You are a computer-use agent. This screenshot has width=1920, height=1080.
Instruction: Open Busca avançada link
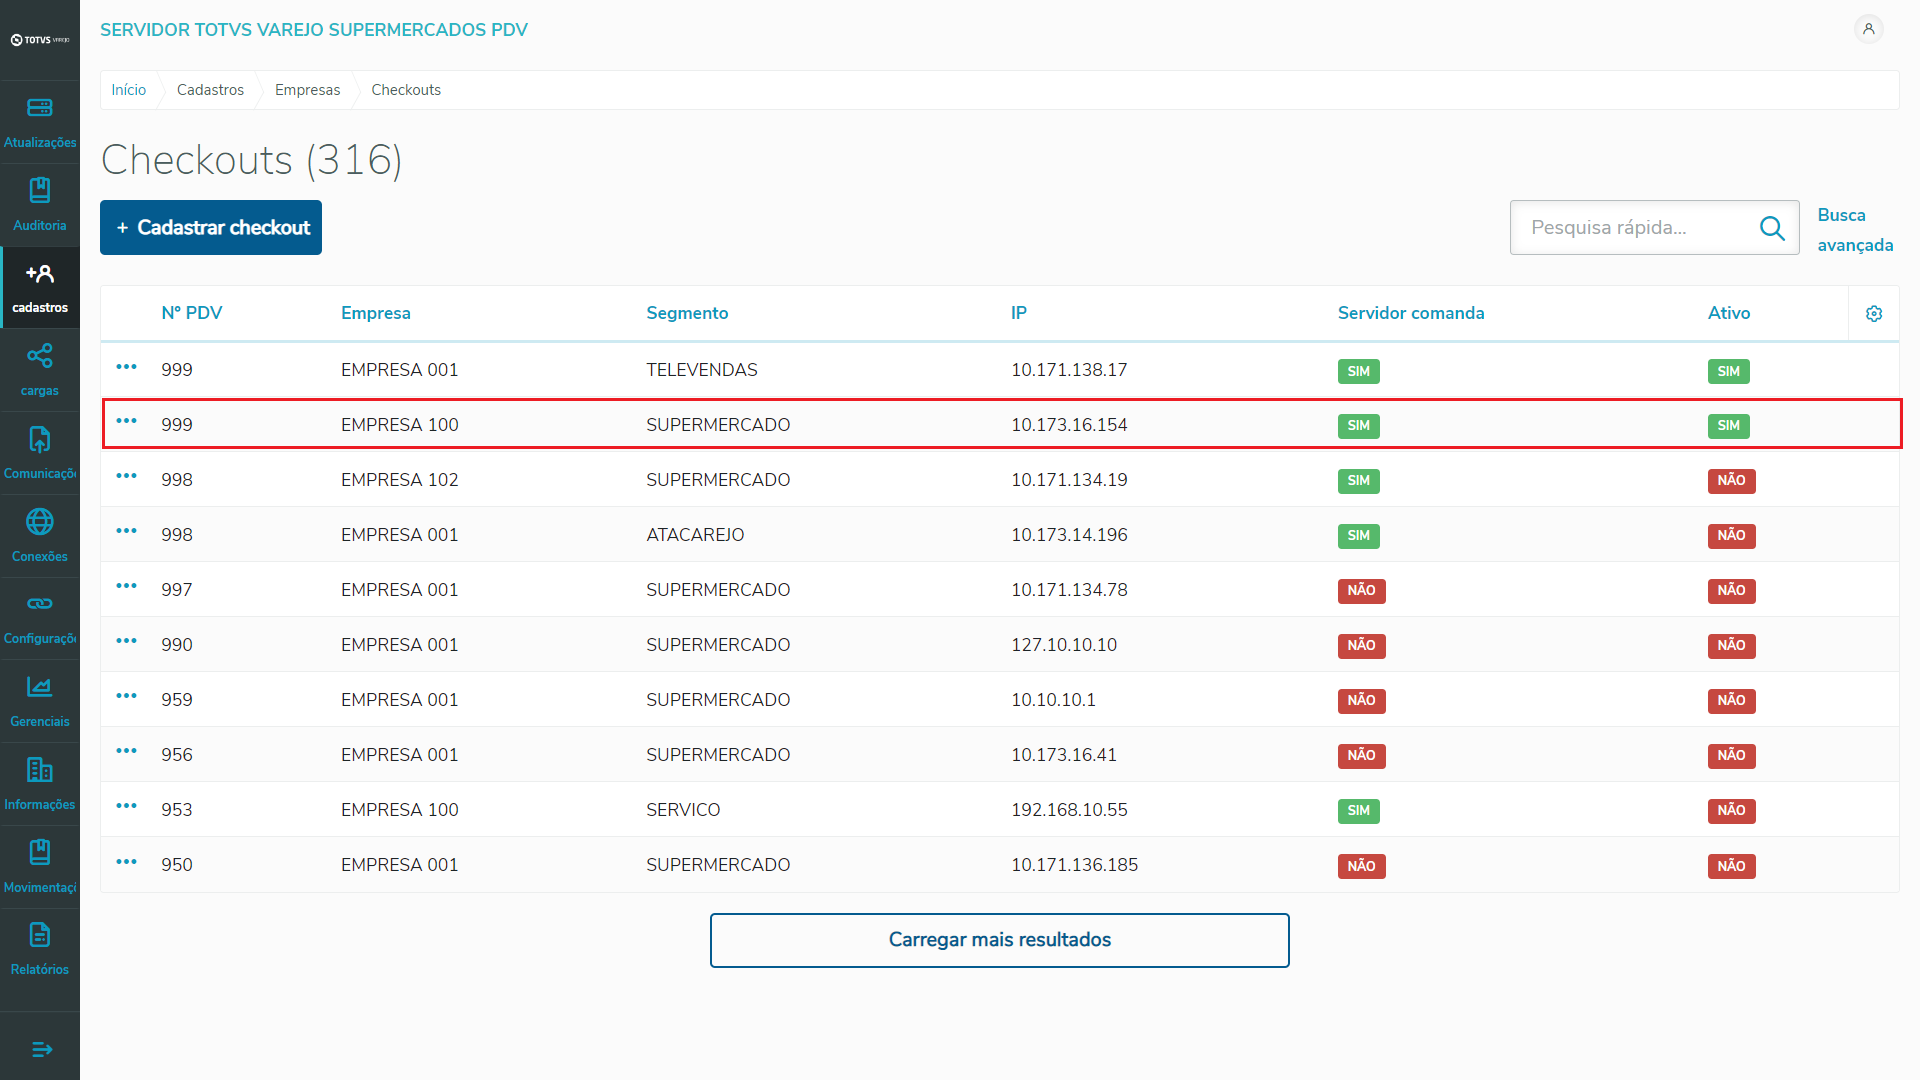[x=1854, y=230]
